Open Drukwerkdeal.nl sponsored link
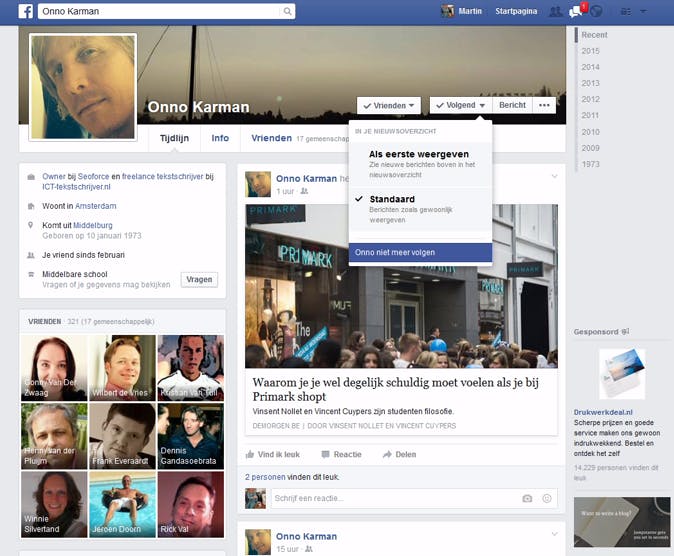This screenshot has width=674, height=556. tap(603, 412)
